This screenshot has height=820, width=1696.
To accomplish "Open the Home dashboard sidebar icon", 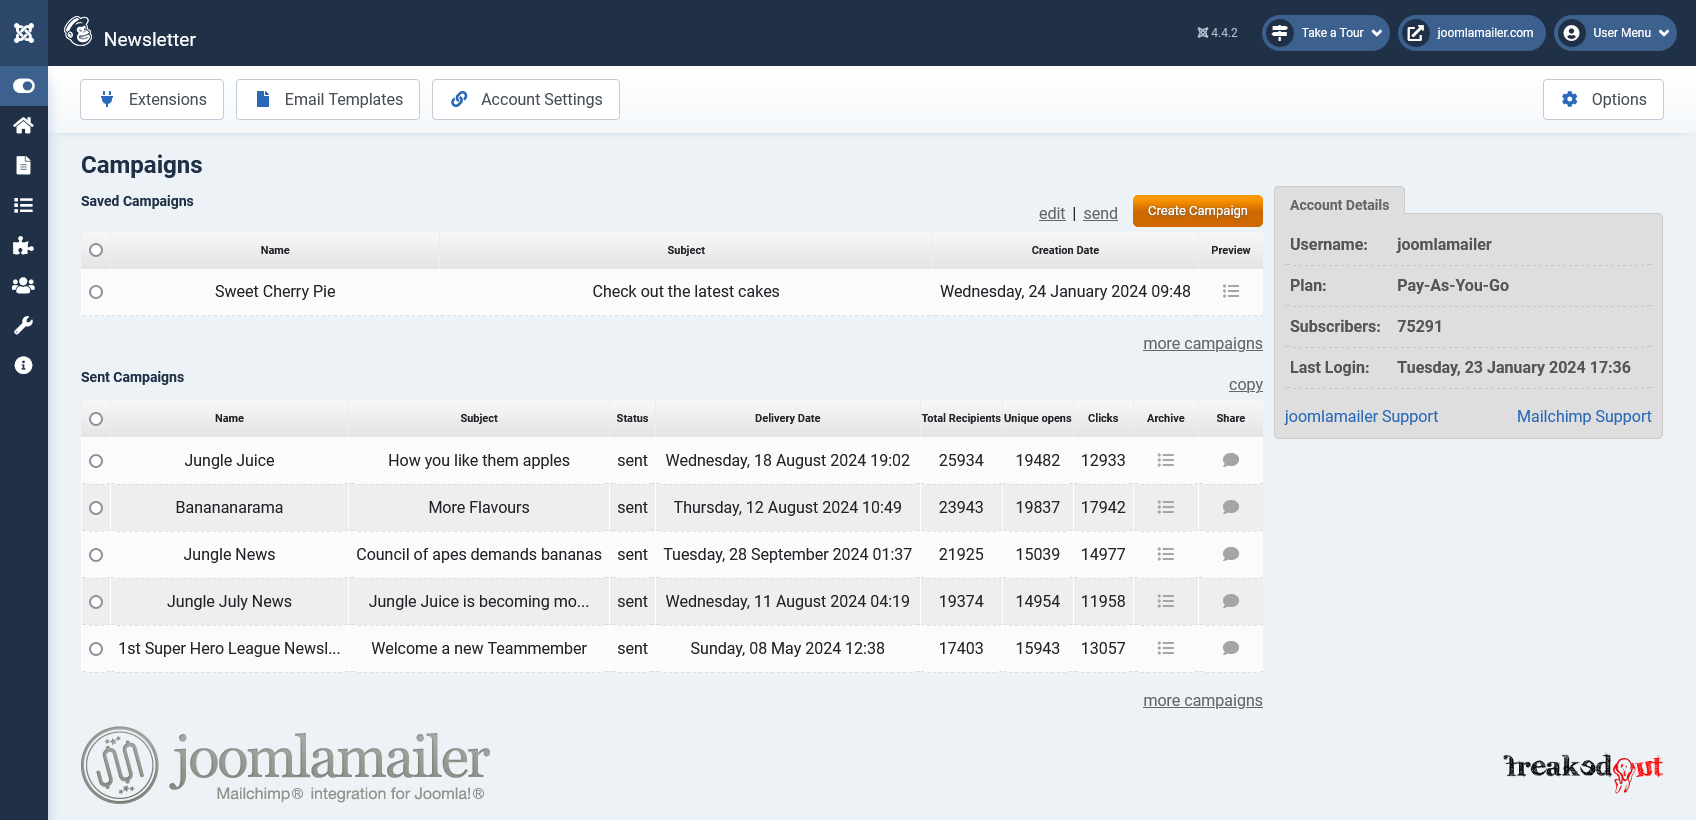I will tap(24, 125).
